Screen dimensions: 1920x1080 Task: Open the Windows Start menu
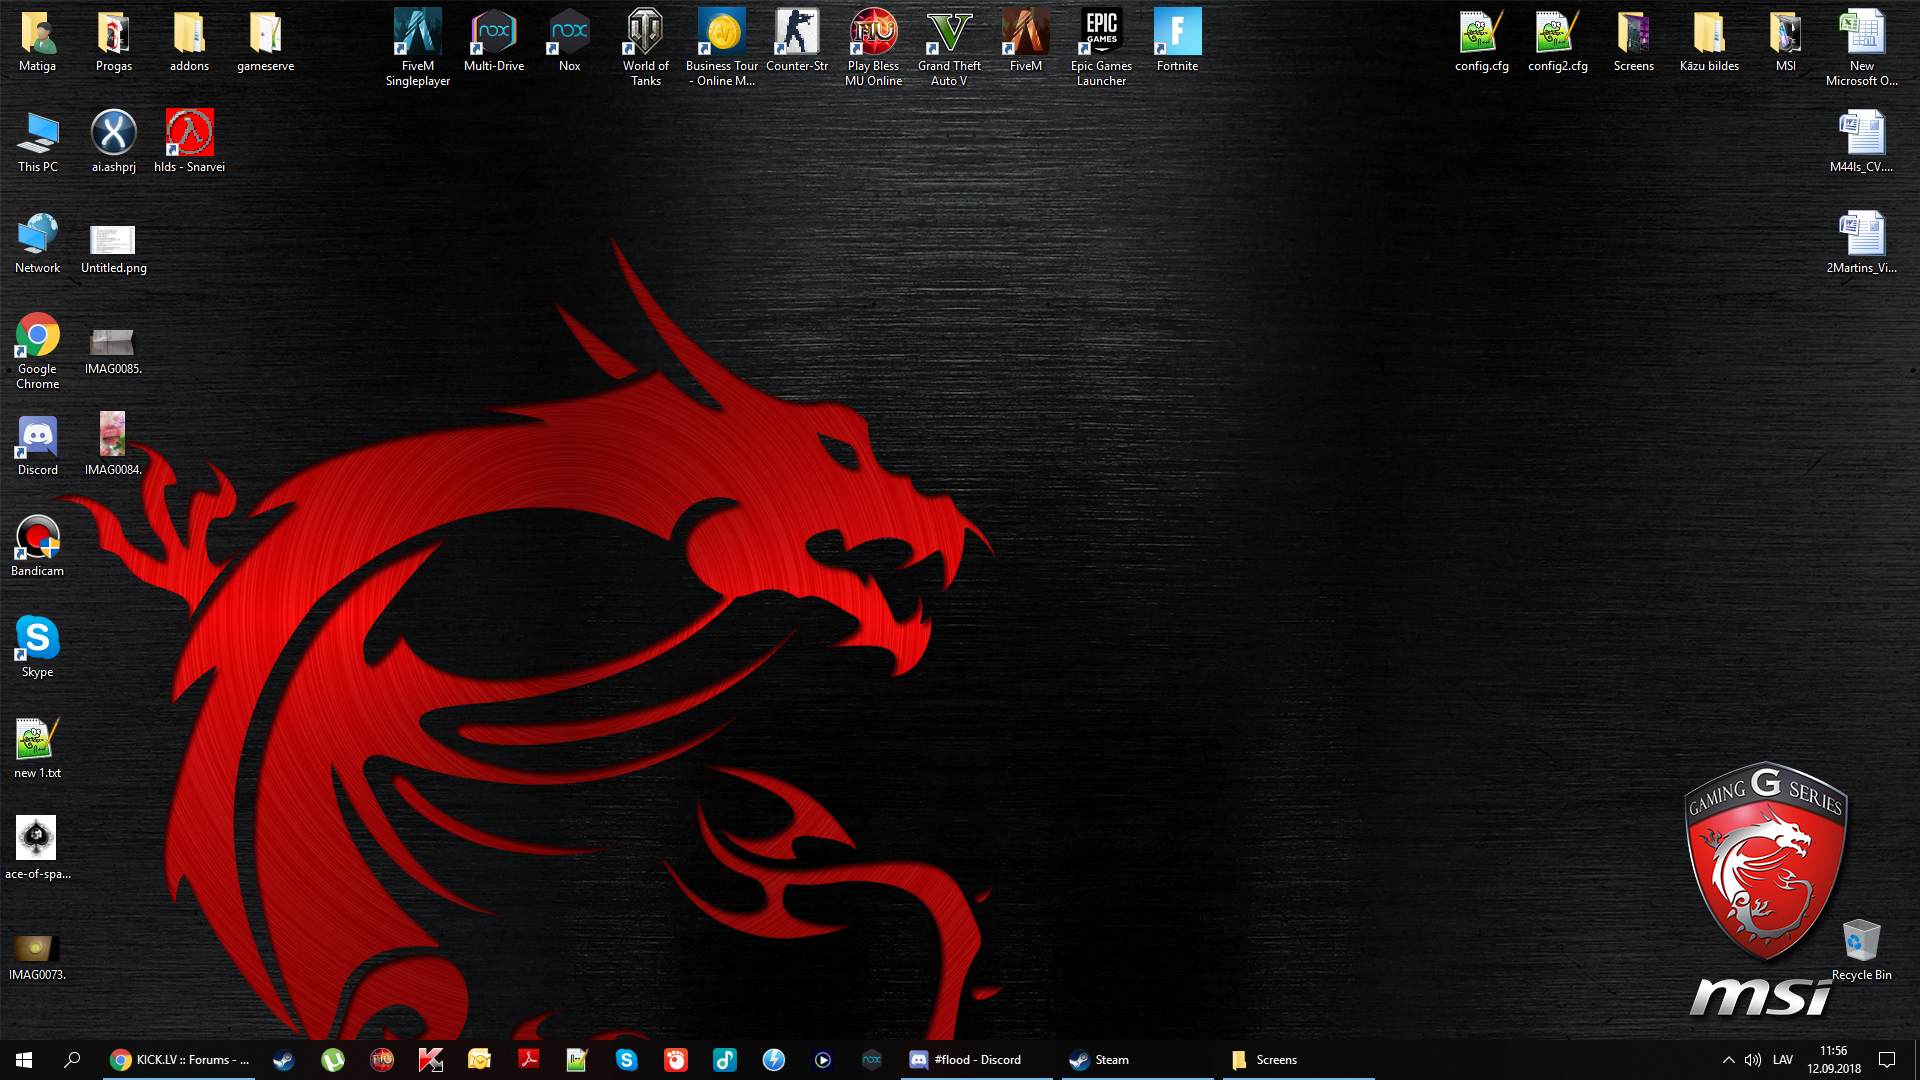(x=24, y=1060)
